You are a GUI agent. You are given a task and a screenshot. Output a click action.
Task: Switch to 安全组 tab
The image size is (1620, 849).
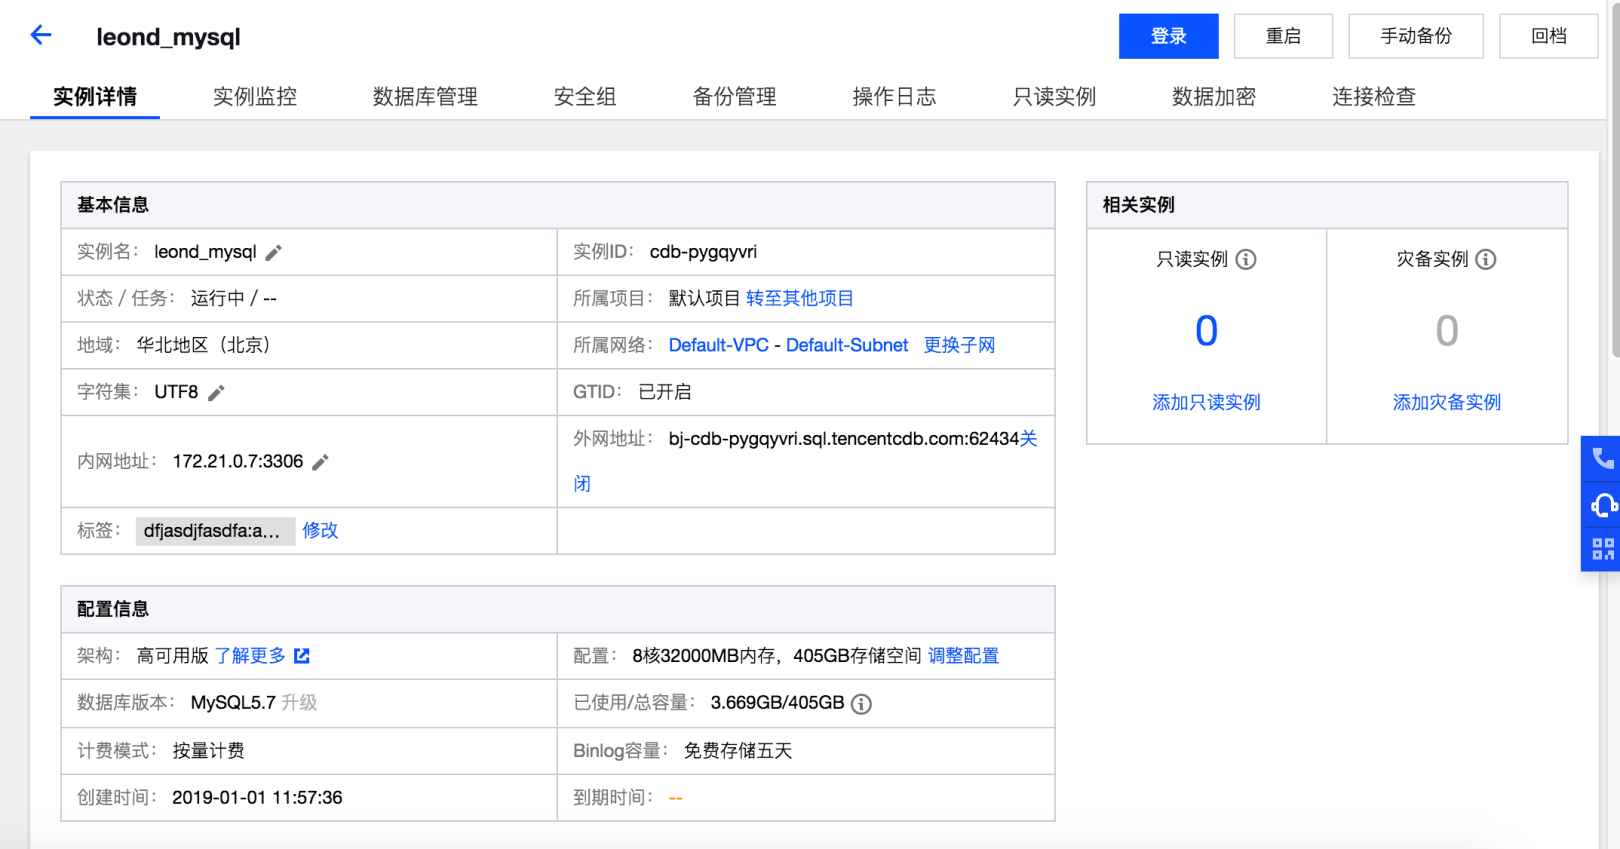point(585,97)
